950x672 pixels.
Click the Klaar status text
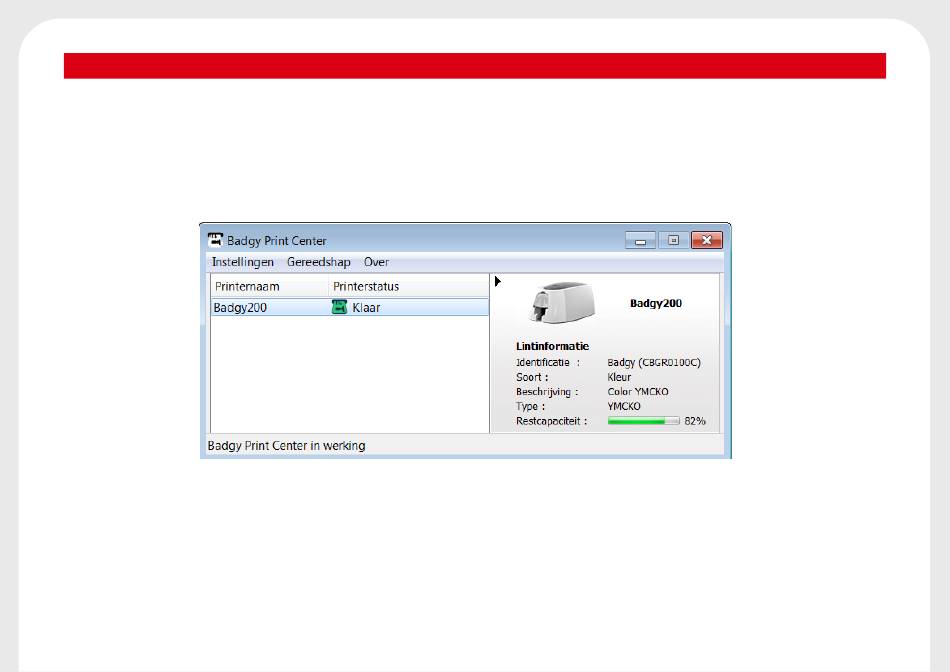(x=366, y=308)
